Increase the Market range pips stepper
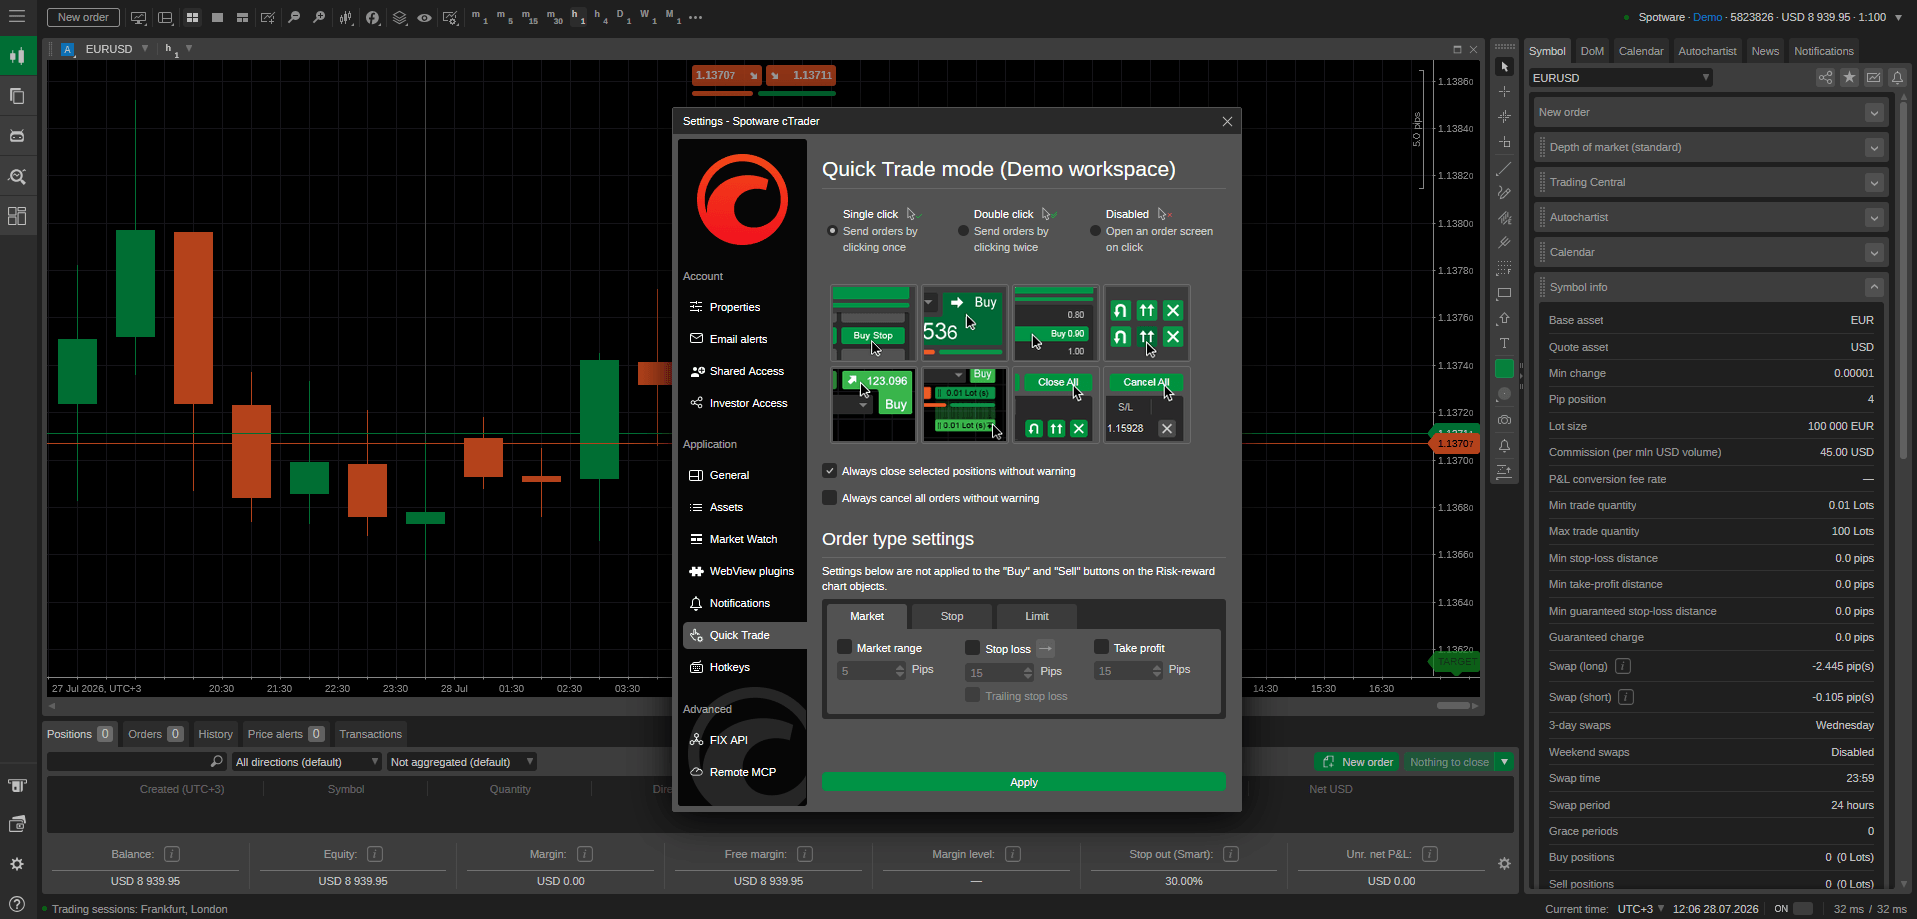1917x919 pixels. (x=900, y=666)
